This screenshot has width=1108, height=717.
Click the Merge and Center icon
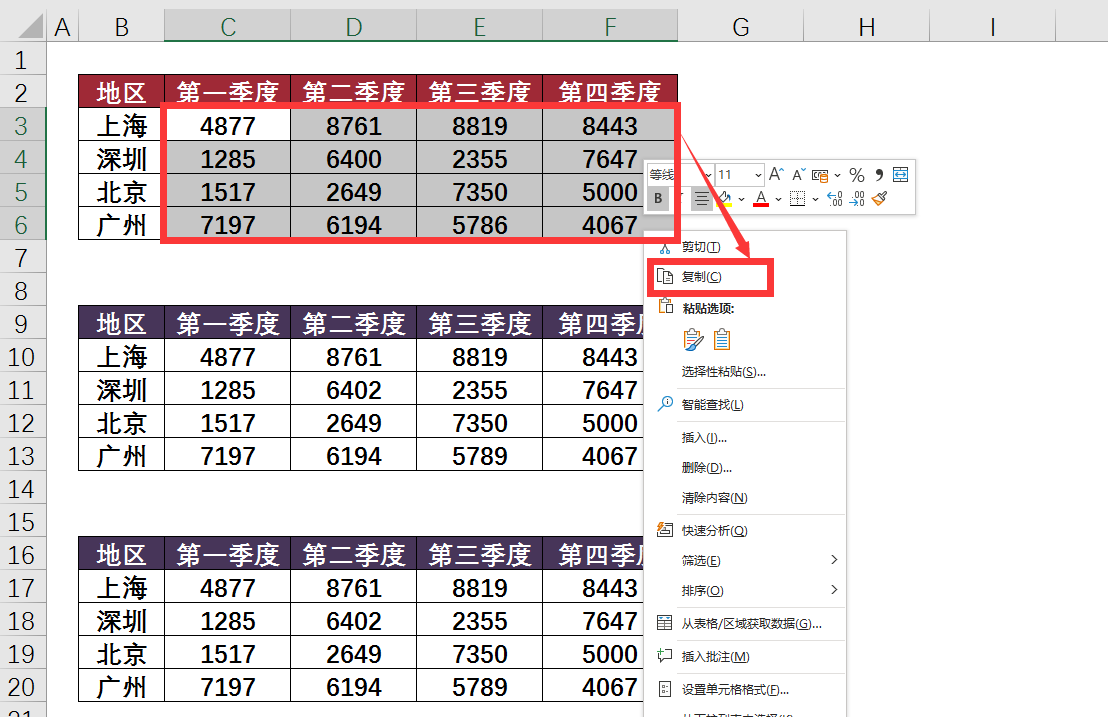[x=901, y=174]
